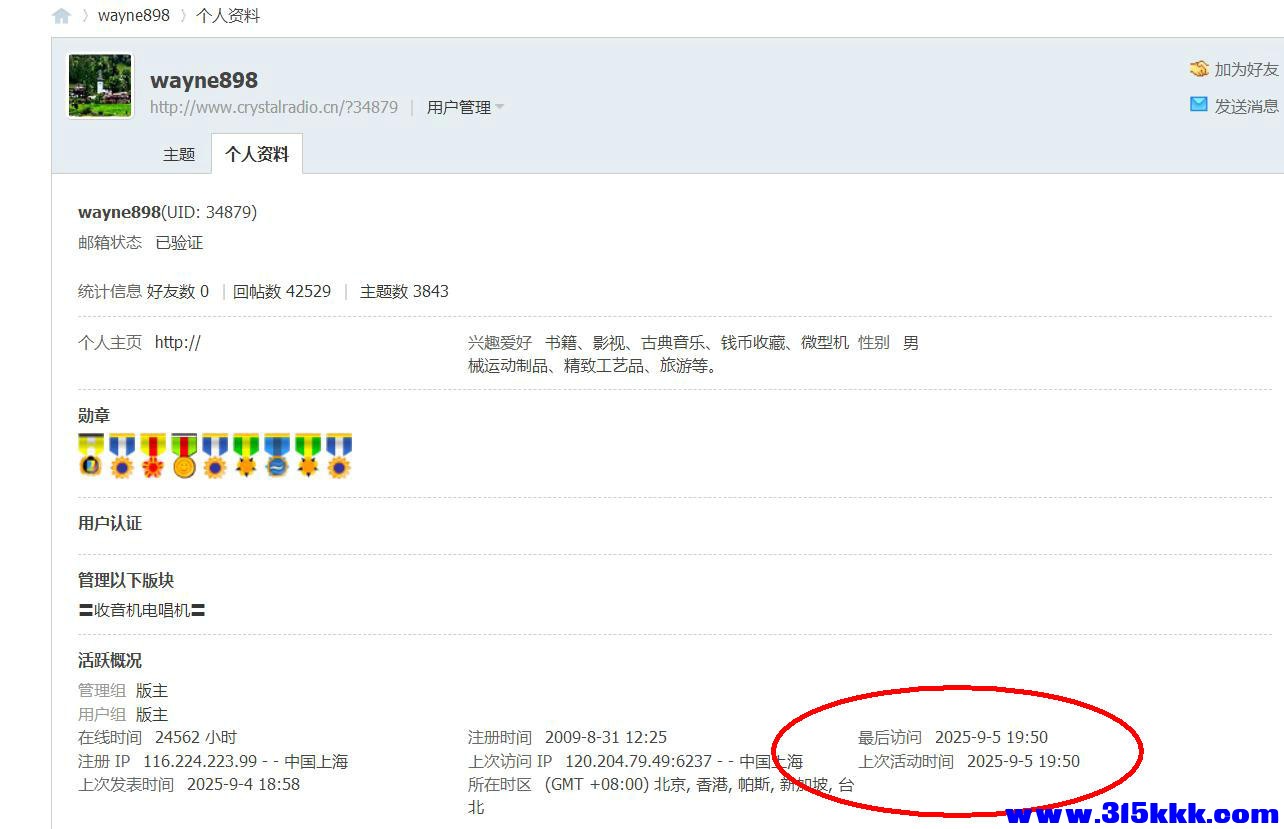Open the 个人主页 http:// link
Image resolution: width=1284 pixels, height=829 pixels.
coord(178,343)
